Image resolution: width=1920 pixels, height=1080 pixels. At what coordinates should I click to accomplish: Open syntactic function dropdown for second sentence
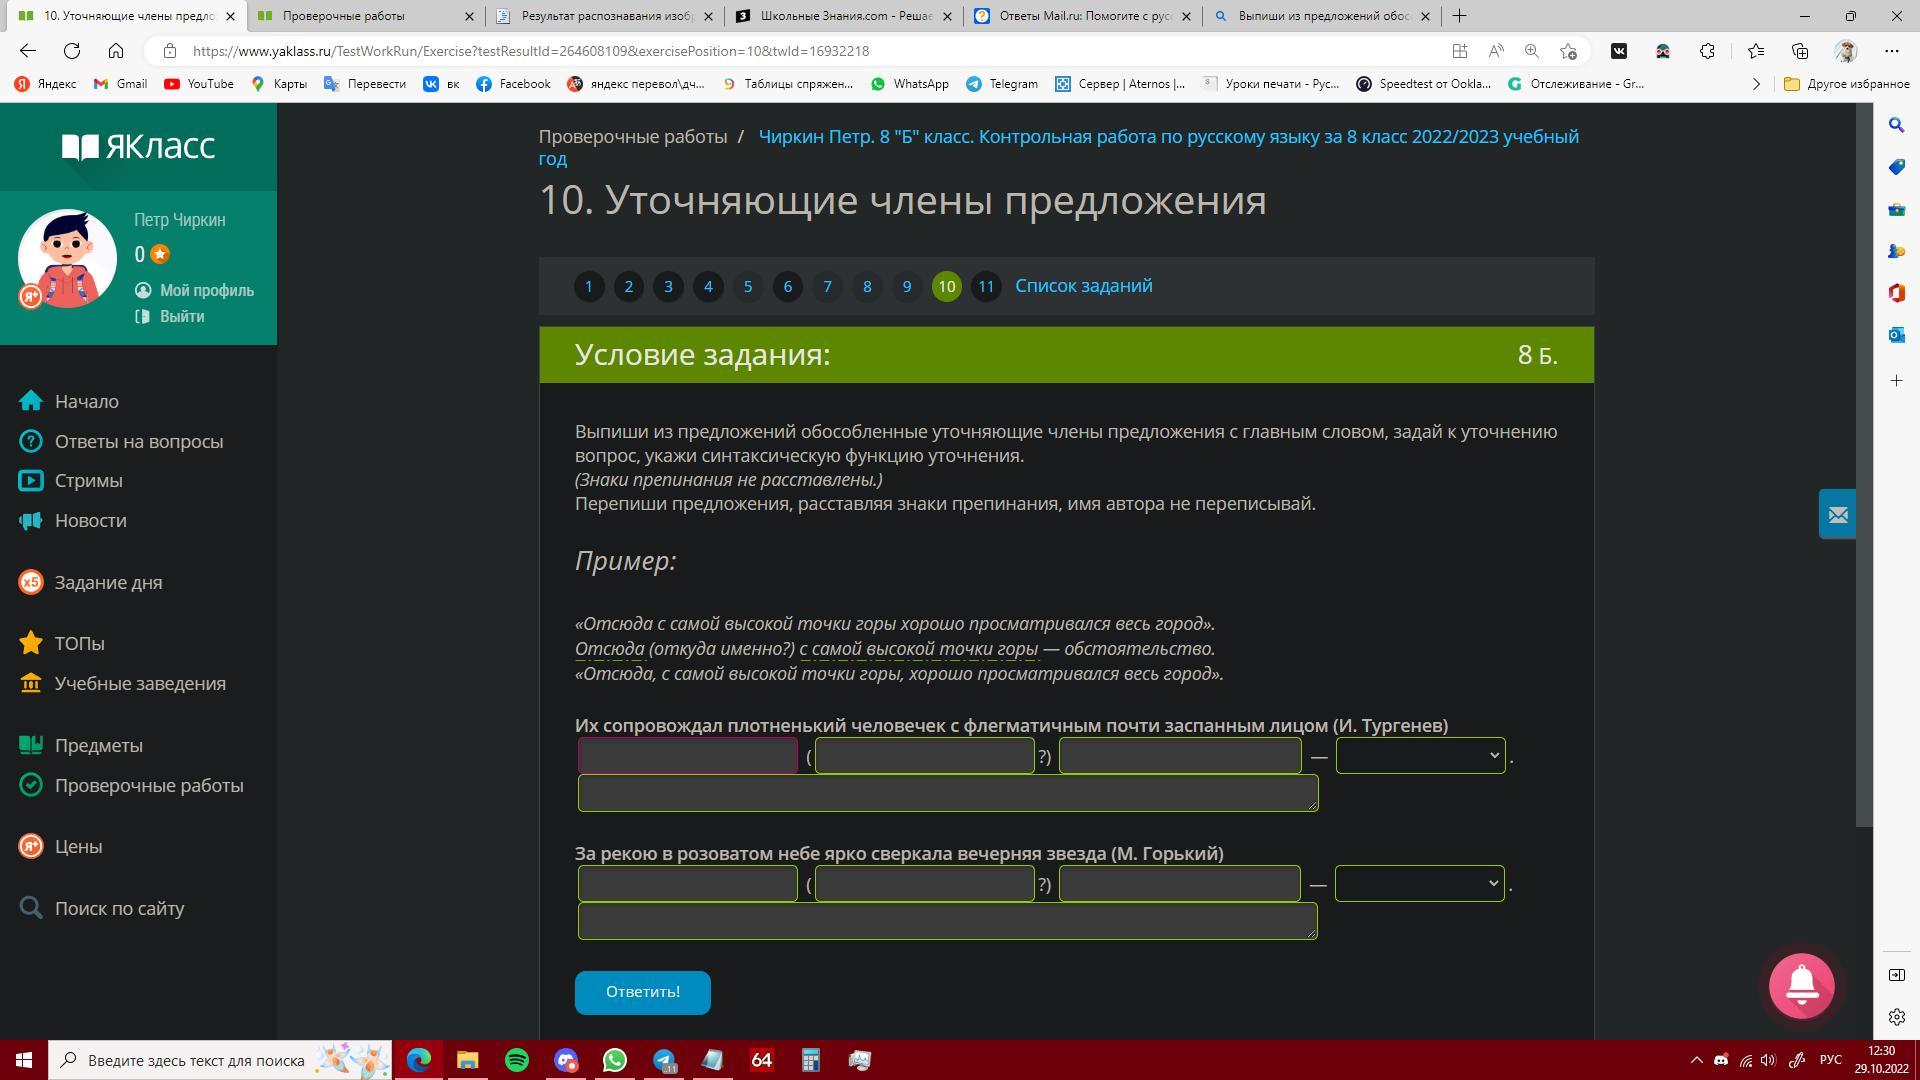pos(1419,884)
